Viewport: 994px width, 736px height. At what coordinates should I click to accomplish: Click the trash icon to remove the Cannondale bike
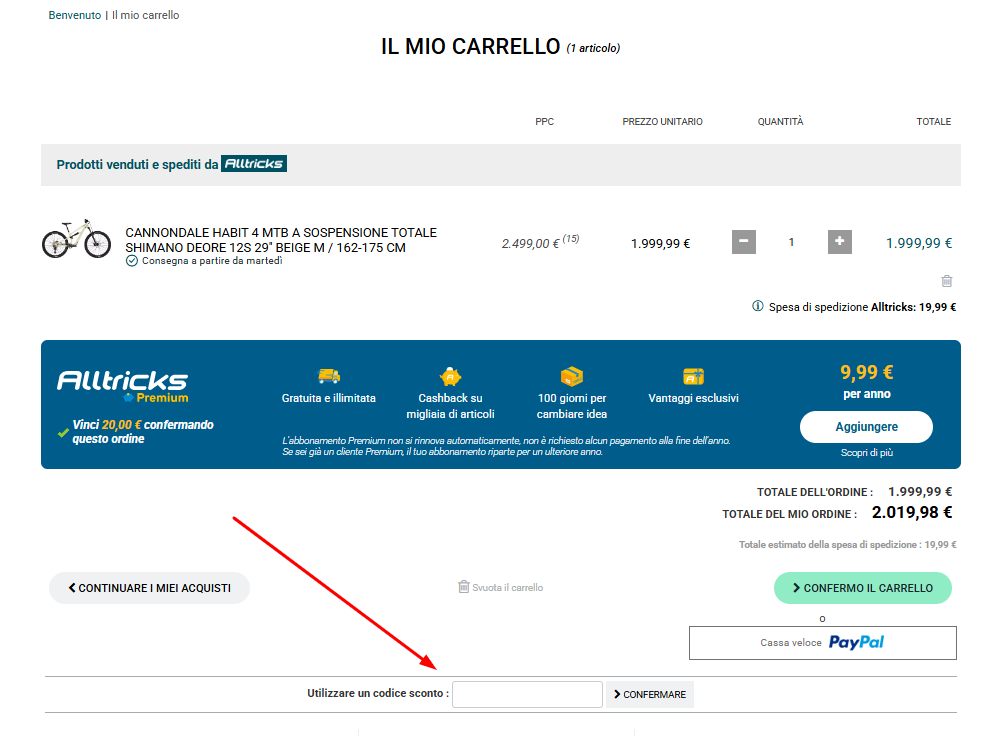click(x=946, y=281)
